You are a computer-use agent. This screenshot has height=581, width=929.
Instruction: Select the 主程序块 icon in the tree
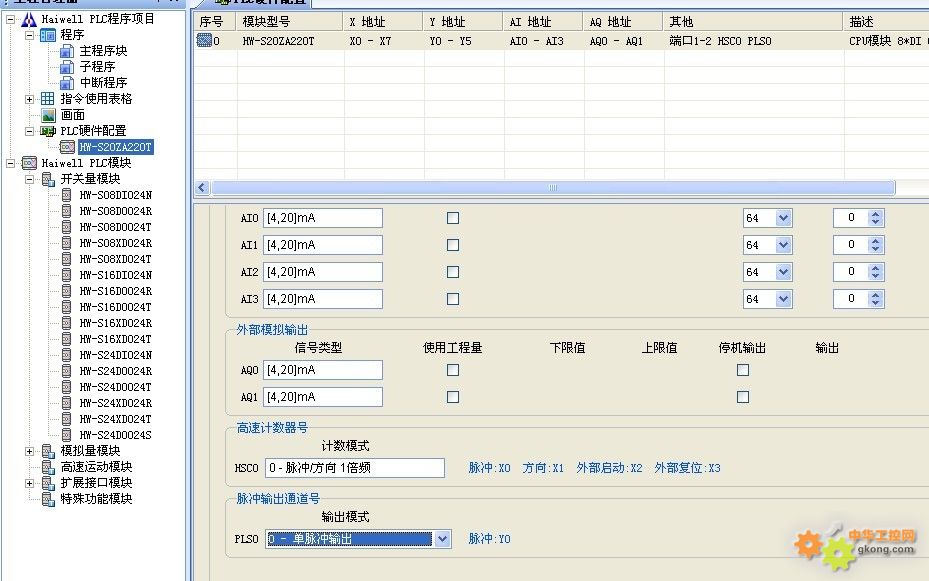[68, 52]
